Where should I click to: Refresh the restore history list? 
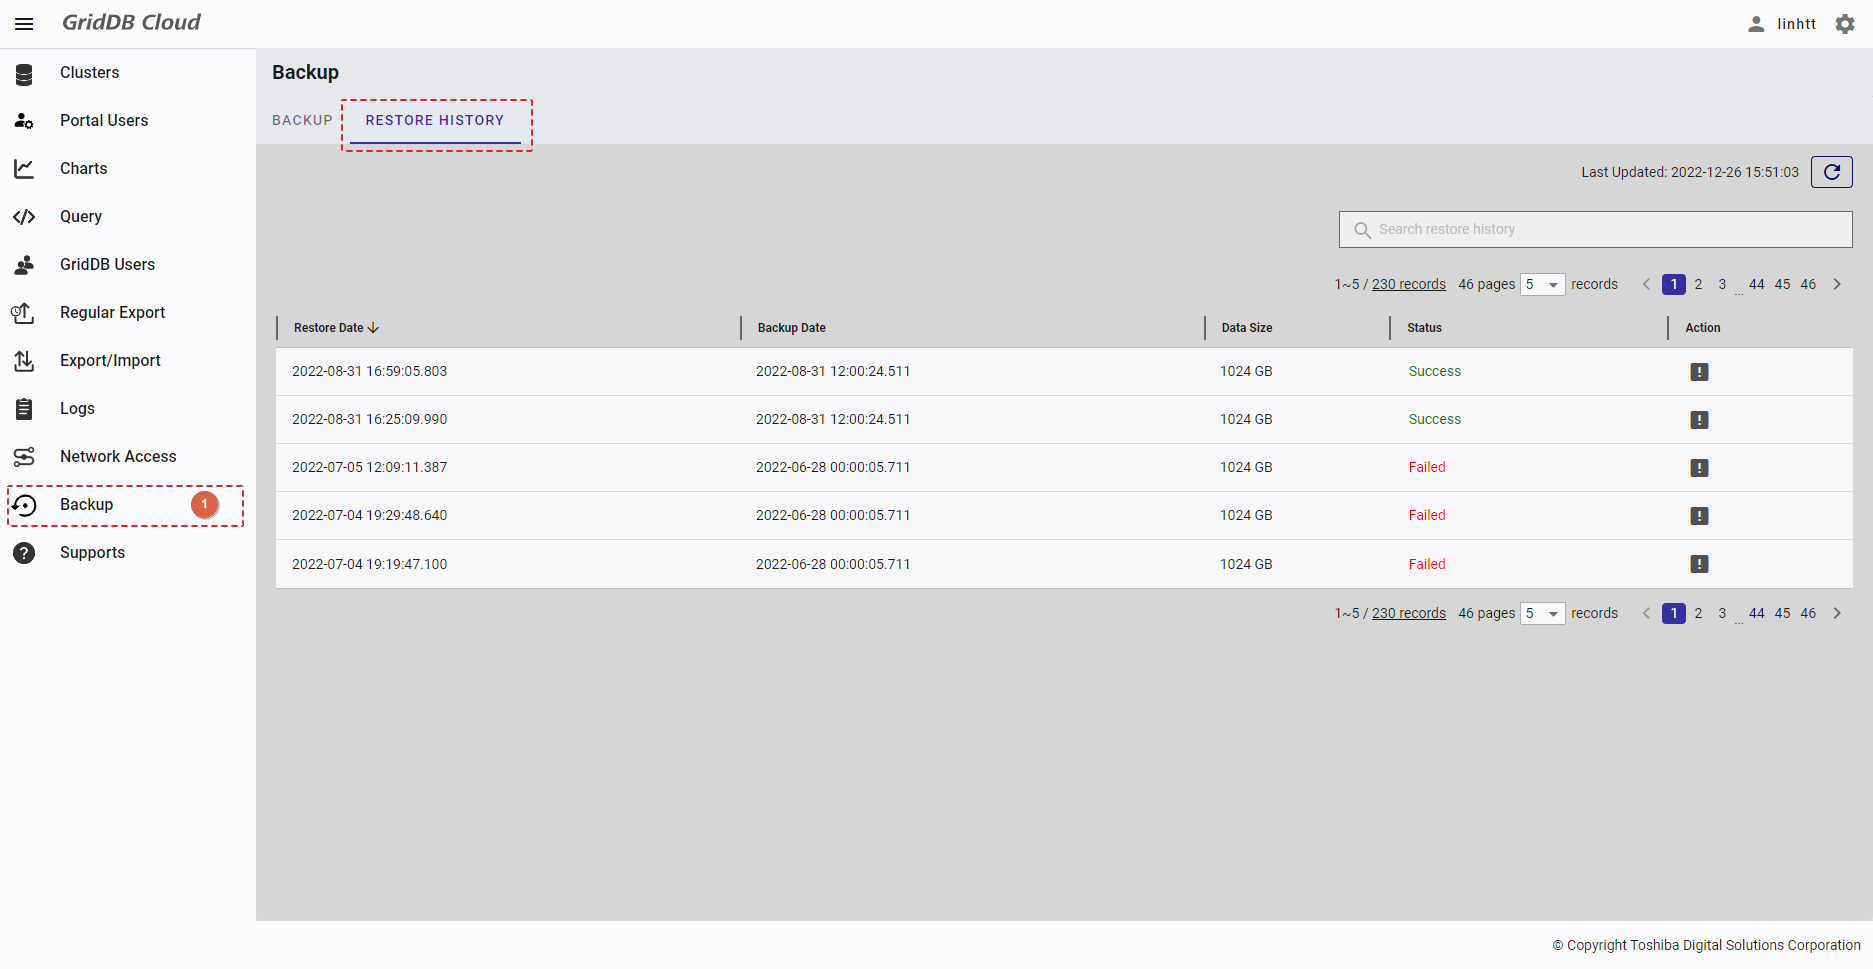coord(1831,172)
